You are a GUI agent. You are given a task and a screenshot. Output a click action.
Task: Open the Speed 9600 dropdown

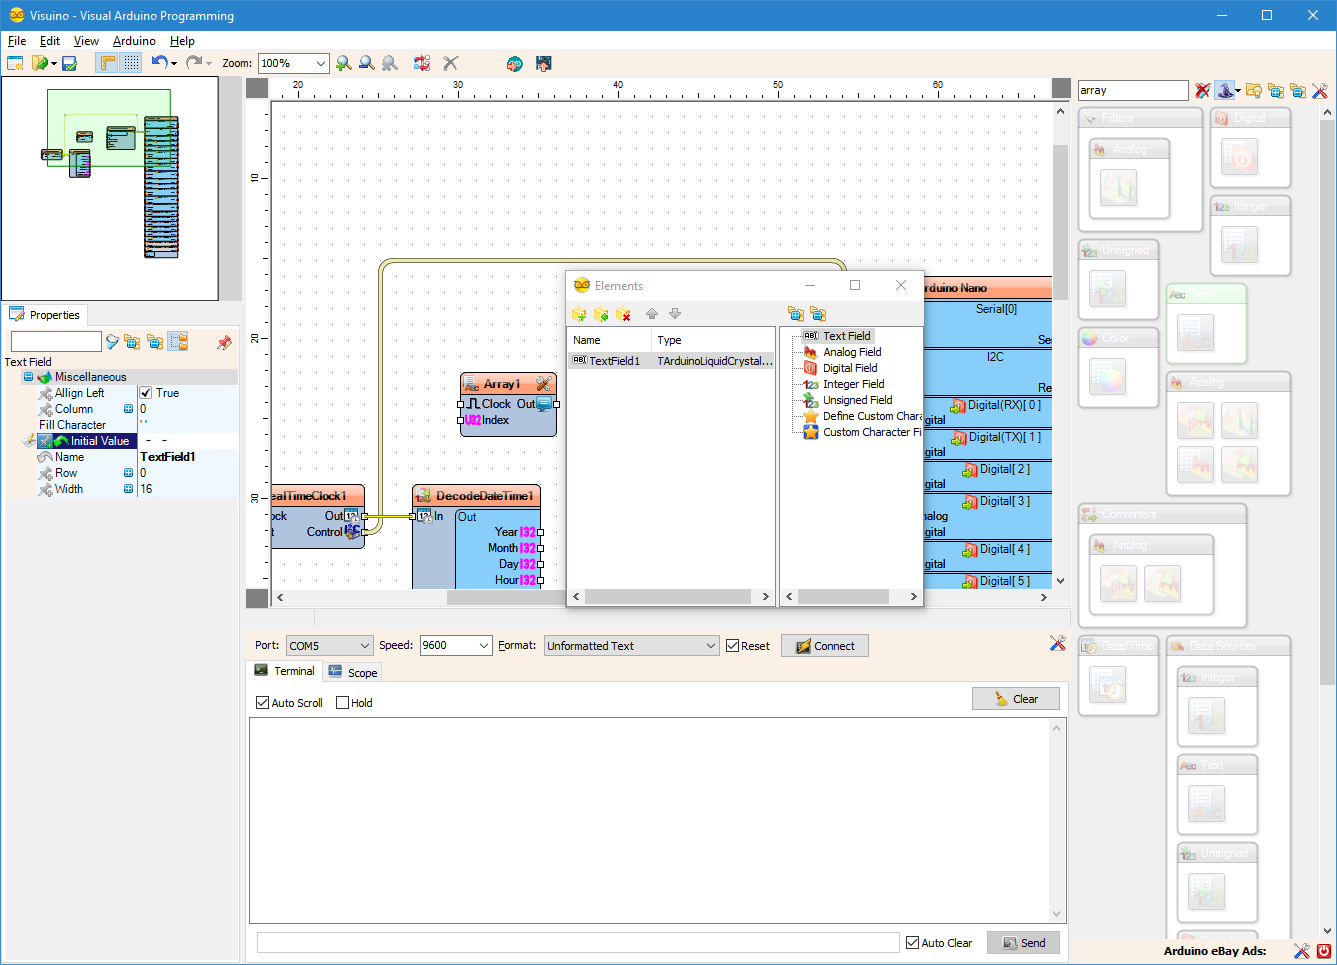(x=484, y=646)
